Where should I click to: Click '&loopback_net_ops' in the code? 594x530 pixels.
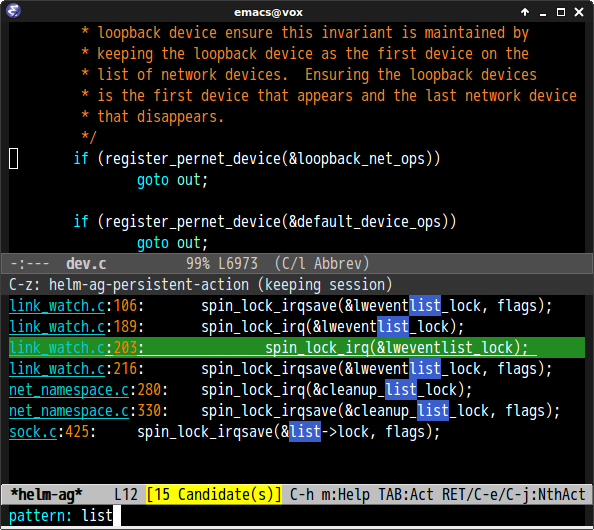[356, 159]
